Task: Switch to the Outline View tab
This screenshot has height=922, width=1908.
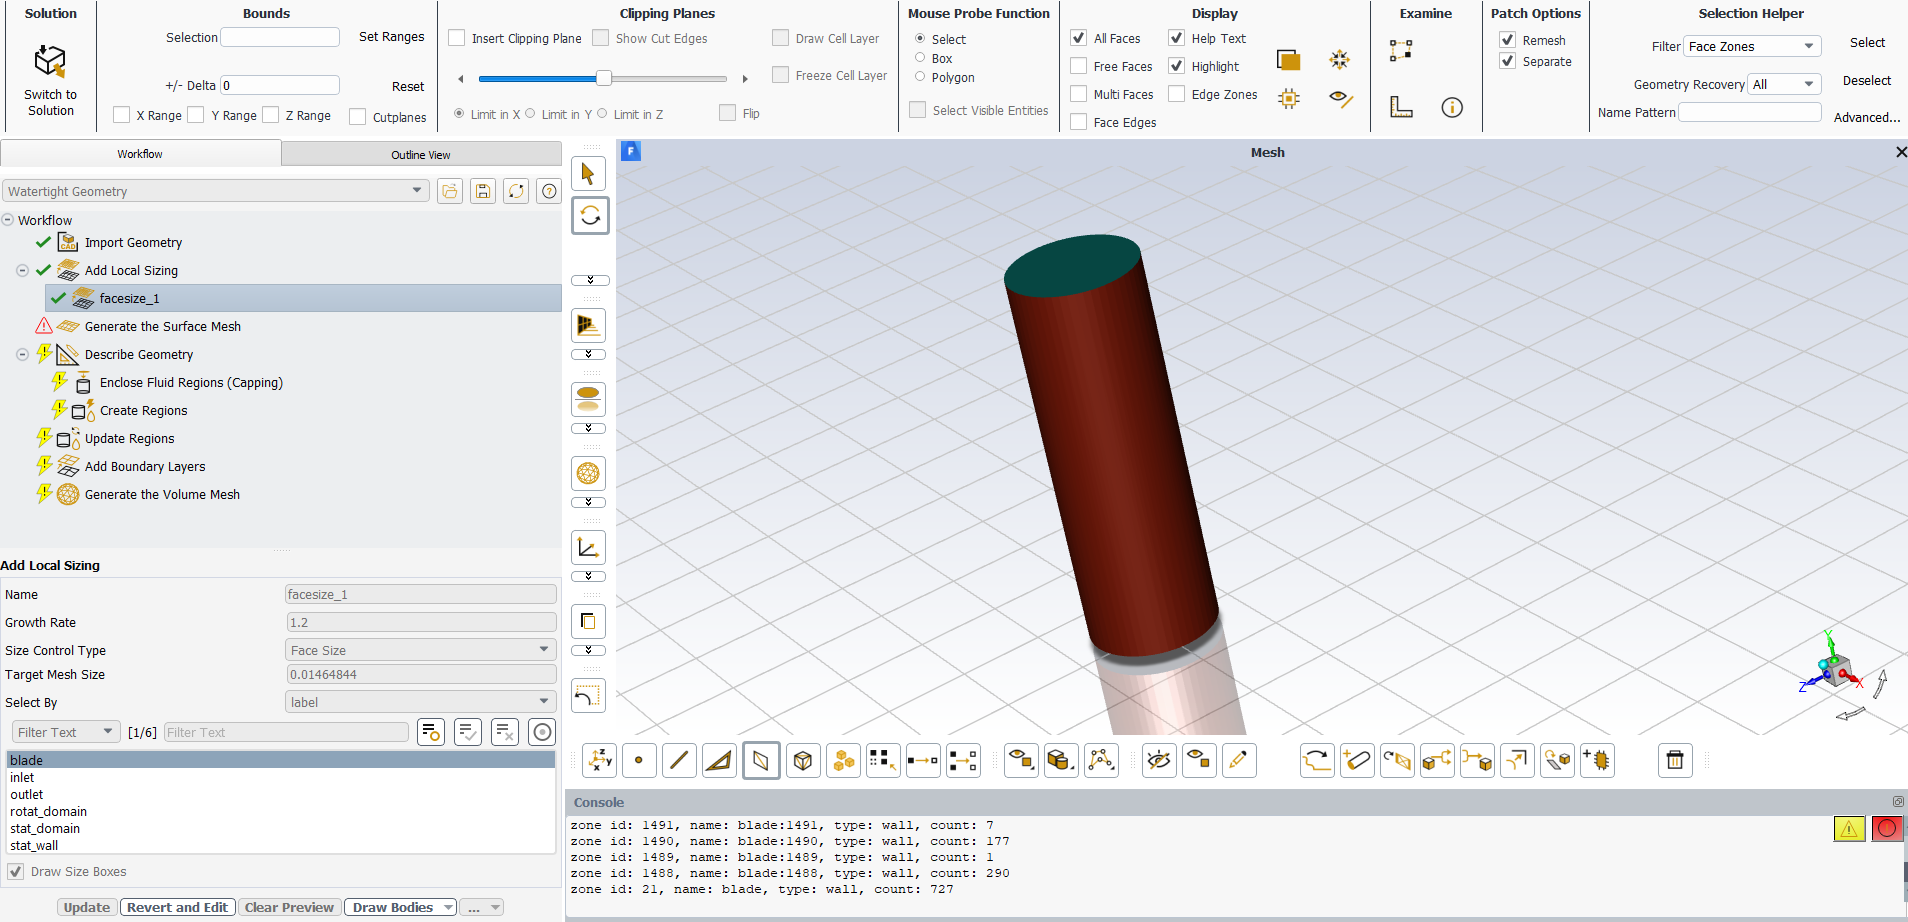Action: point(420,155)
